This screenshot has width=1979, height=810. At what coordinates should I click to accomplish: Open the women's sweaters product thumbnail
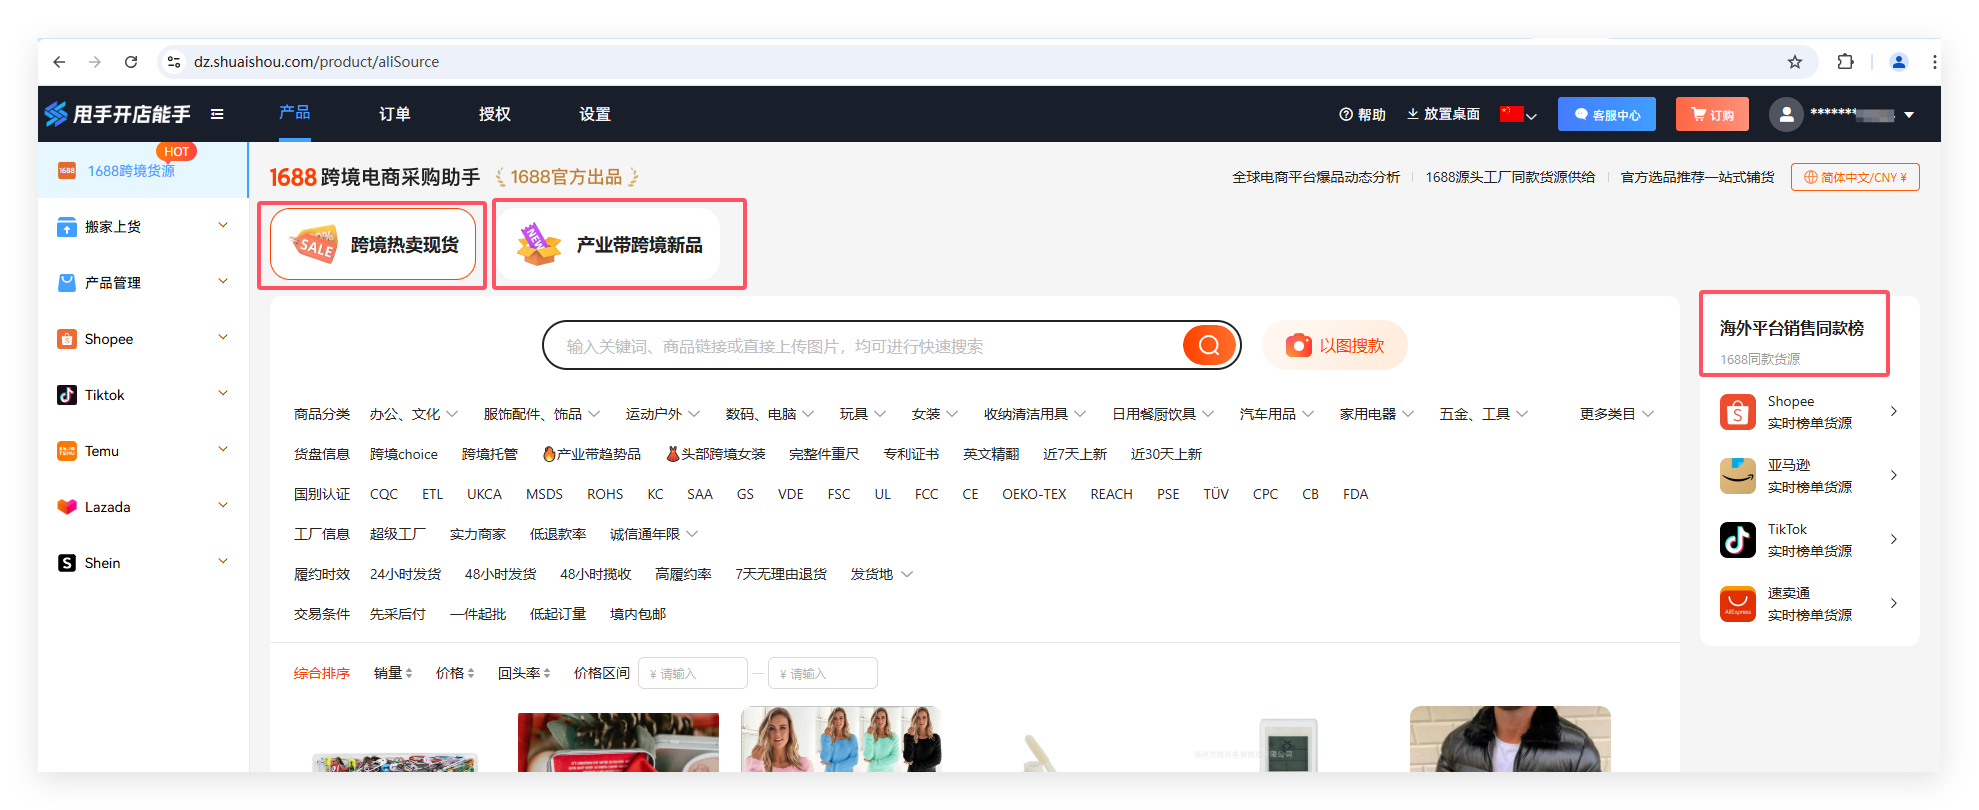click(x=841, y=739)
